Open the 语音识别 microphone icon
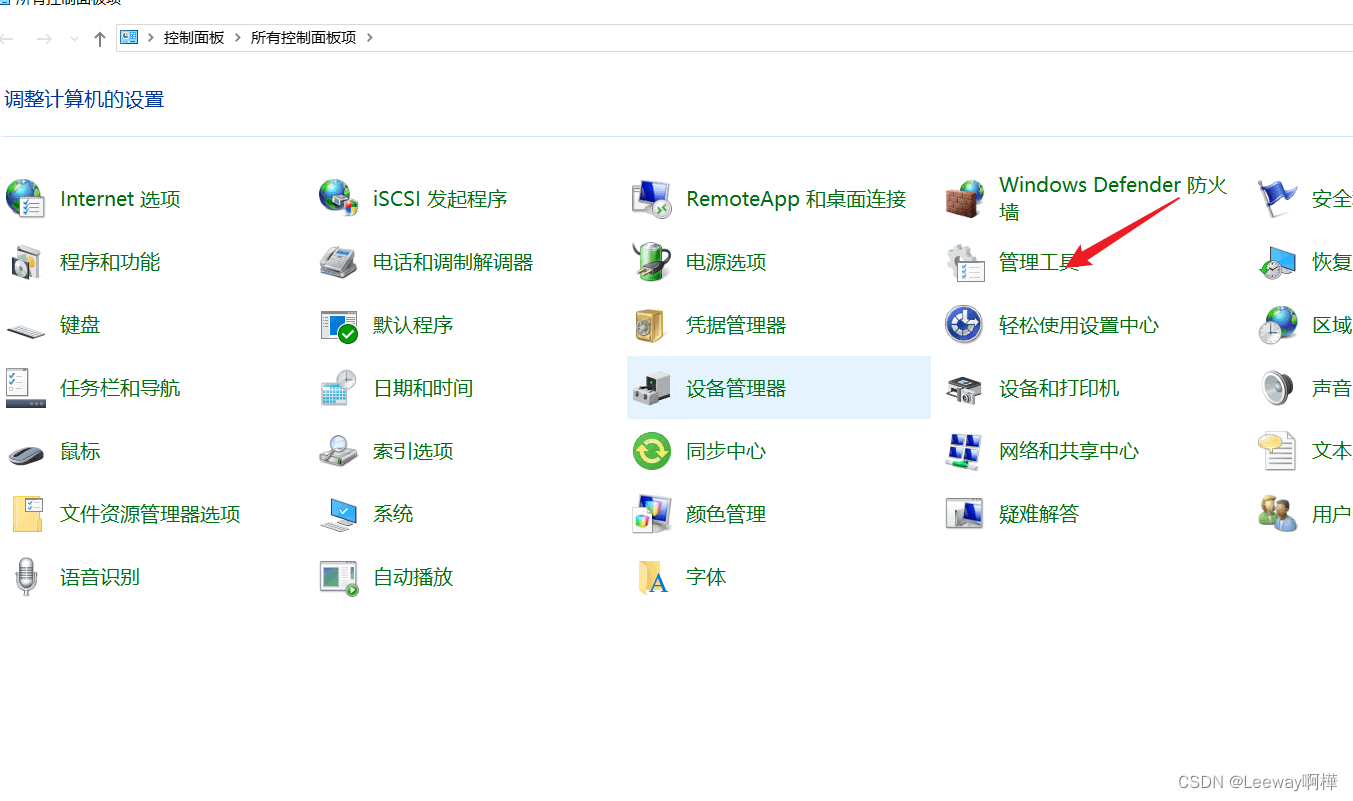Image resolution: width=1353 pixels, height=801 pixels. [x=26, y=577]
